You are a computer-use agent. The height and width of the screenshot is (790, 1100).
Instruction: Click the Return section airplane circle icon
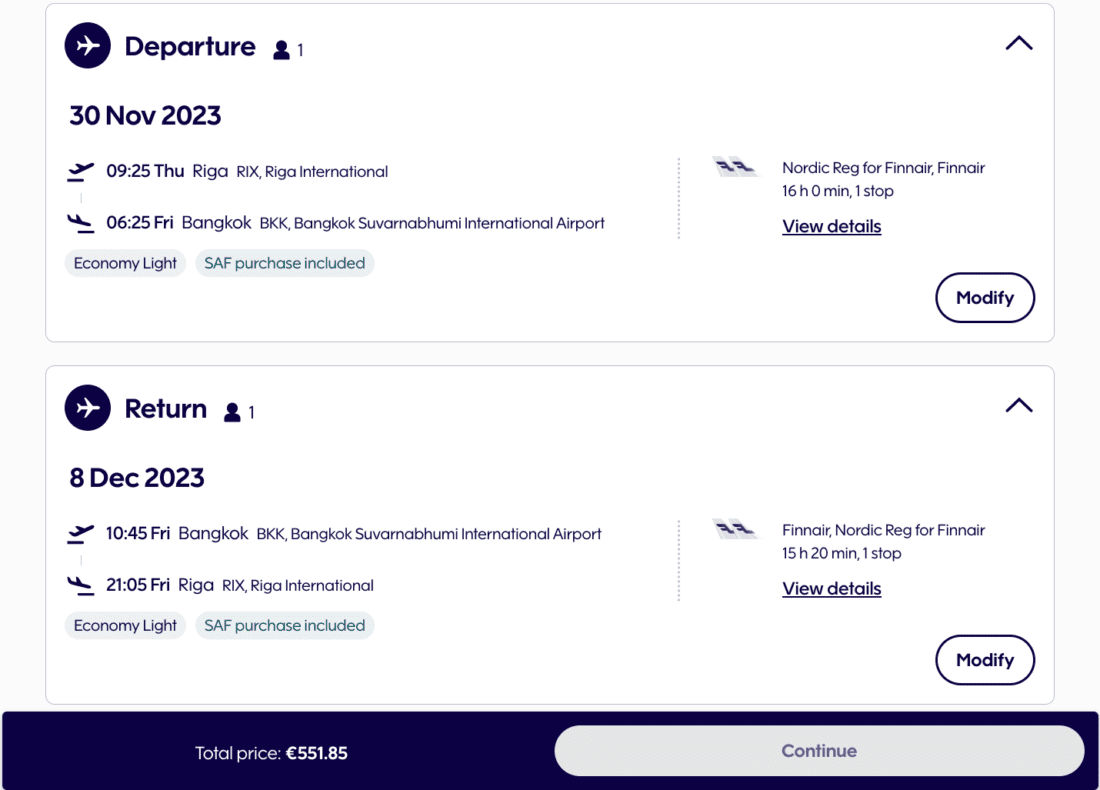[88, 408]
